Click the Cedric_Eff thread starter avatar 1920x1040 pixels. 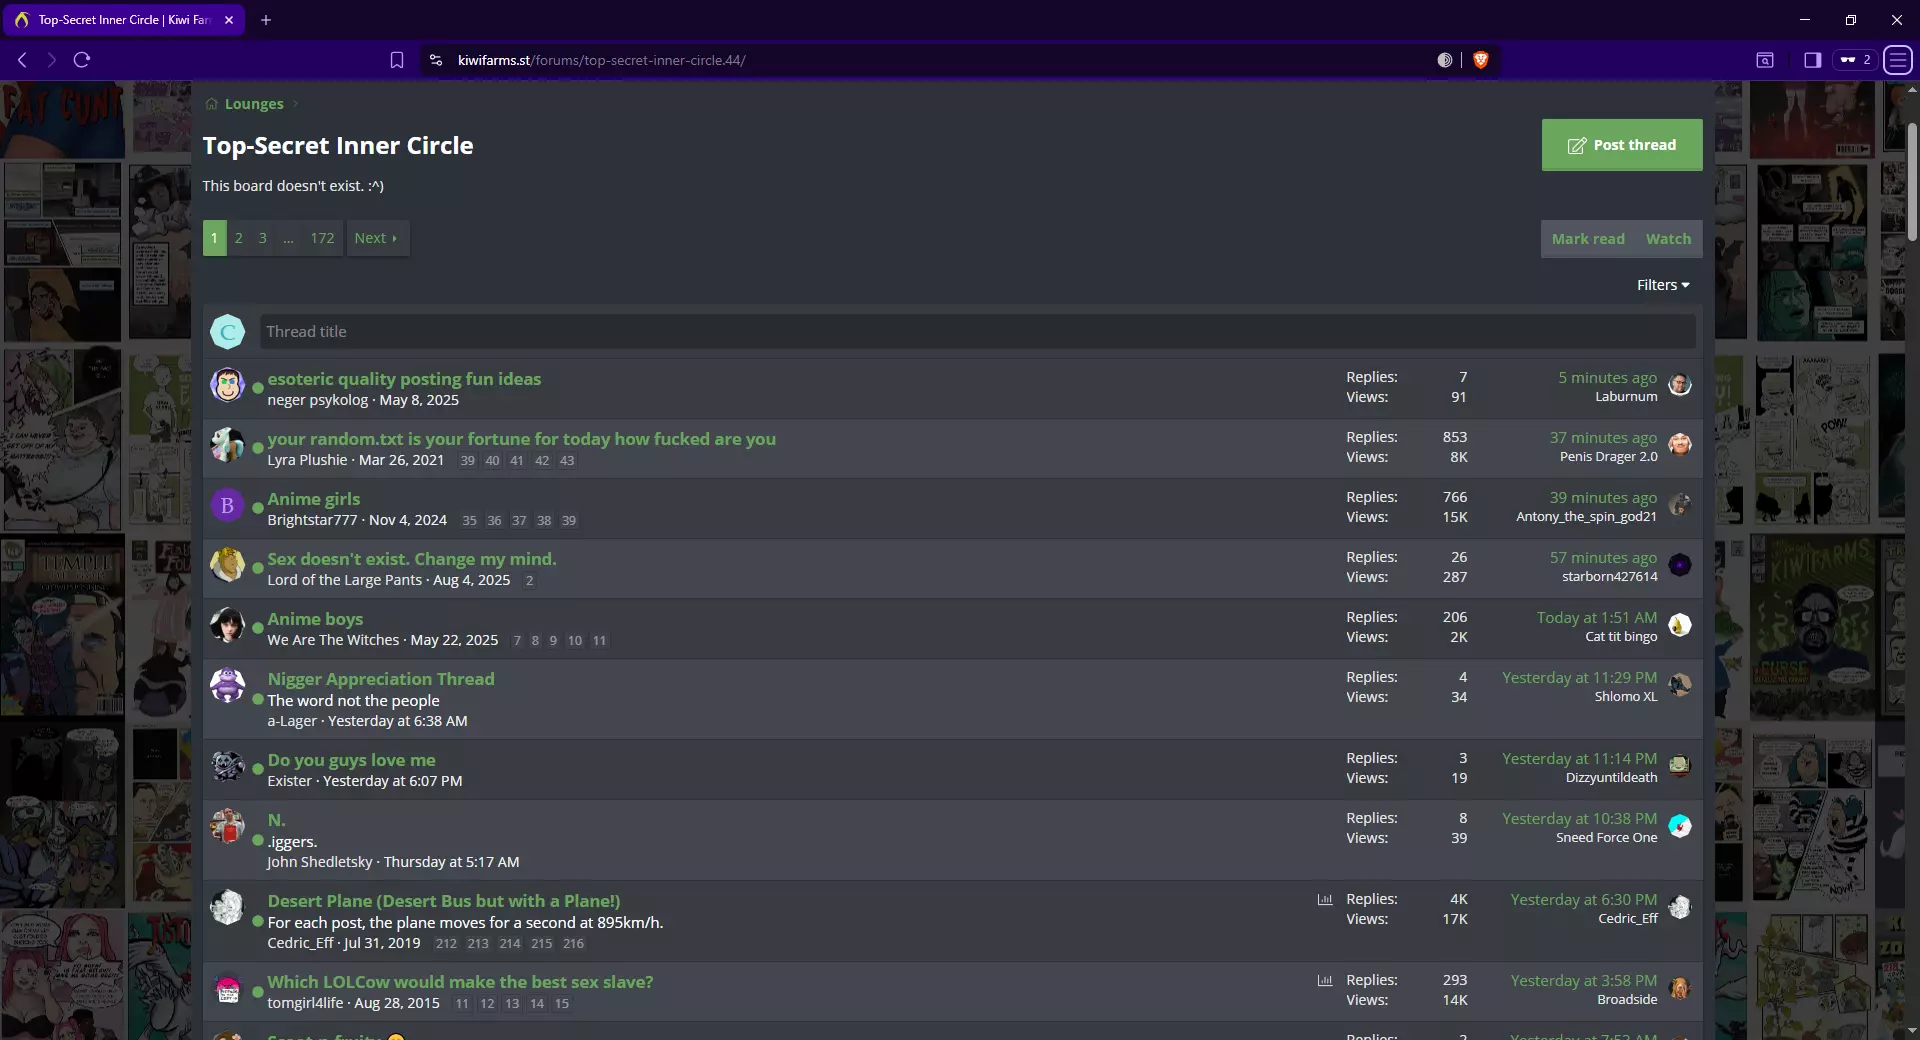[x=228, y=907]
